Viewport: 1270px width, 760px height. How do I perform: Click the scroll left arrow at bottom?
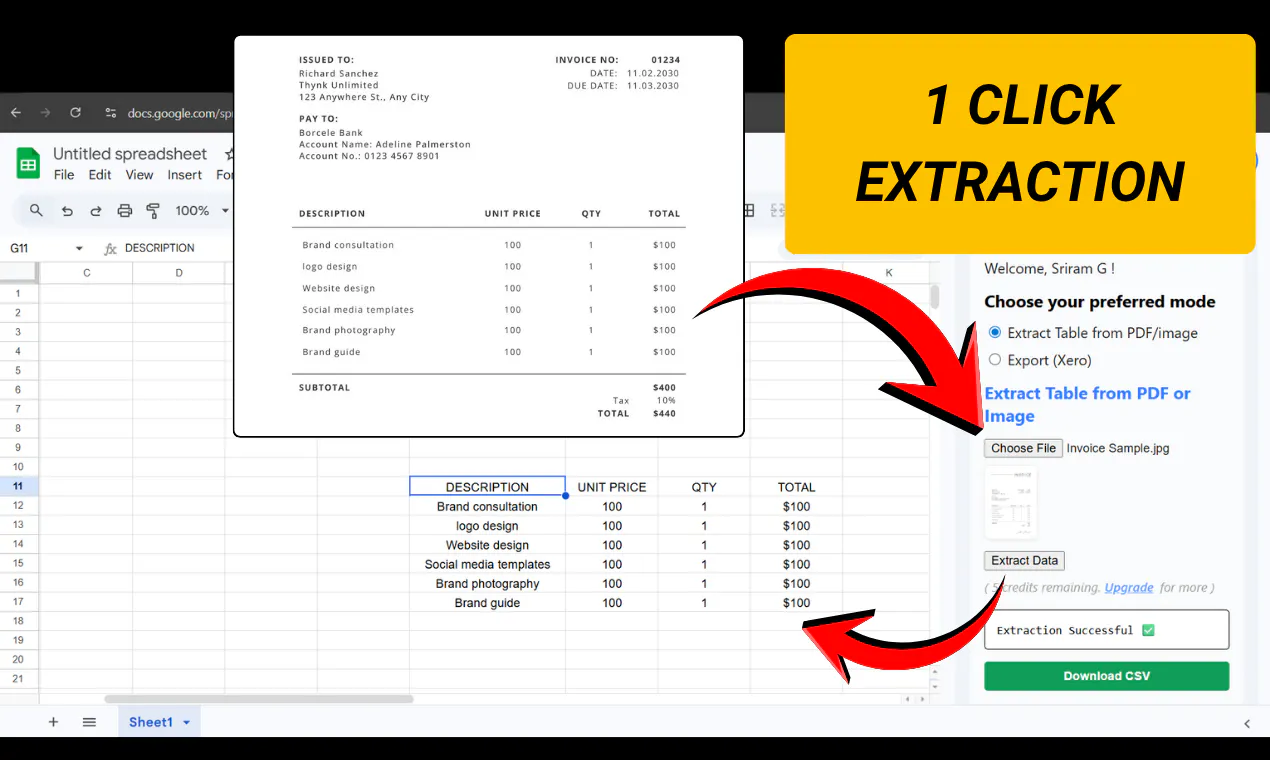coord(907,699)
